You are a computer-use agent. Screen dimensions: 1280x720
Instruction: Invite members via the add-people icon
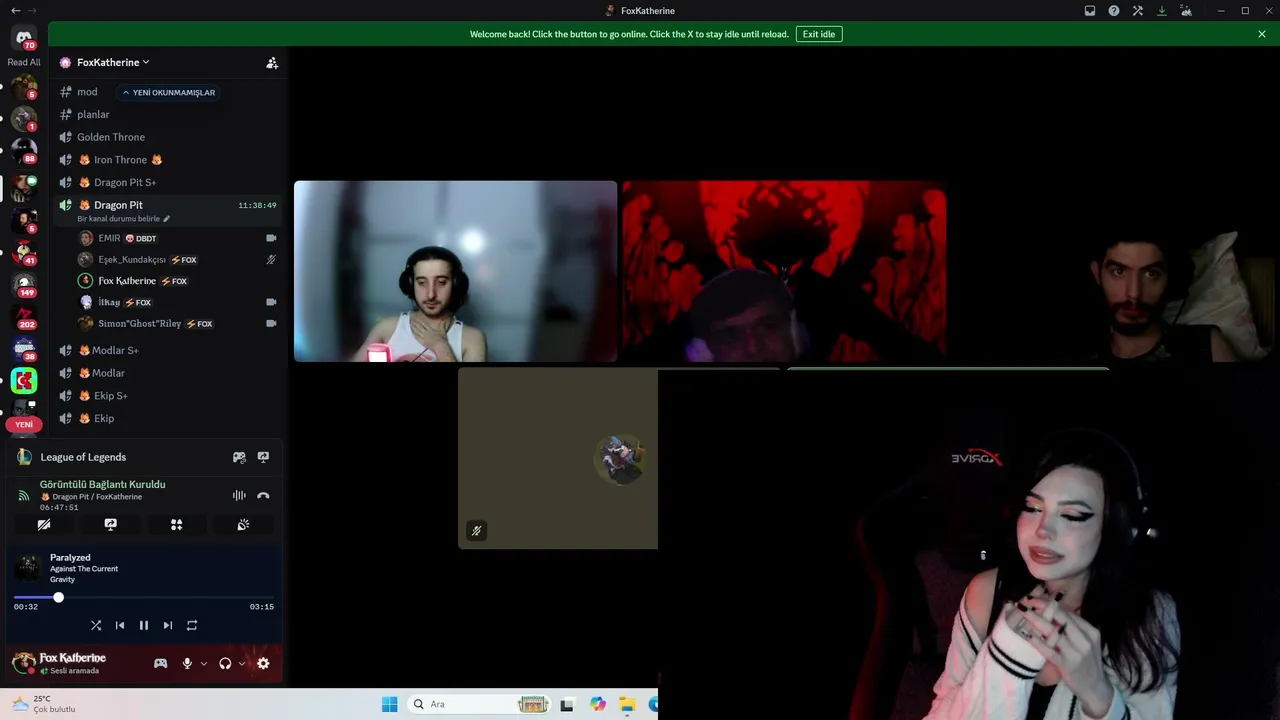[272, 62]
